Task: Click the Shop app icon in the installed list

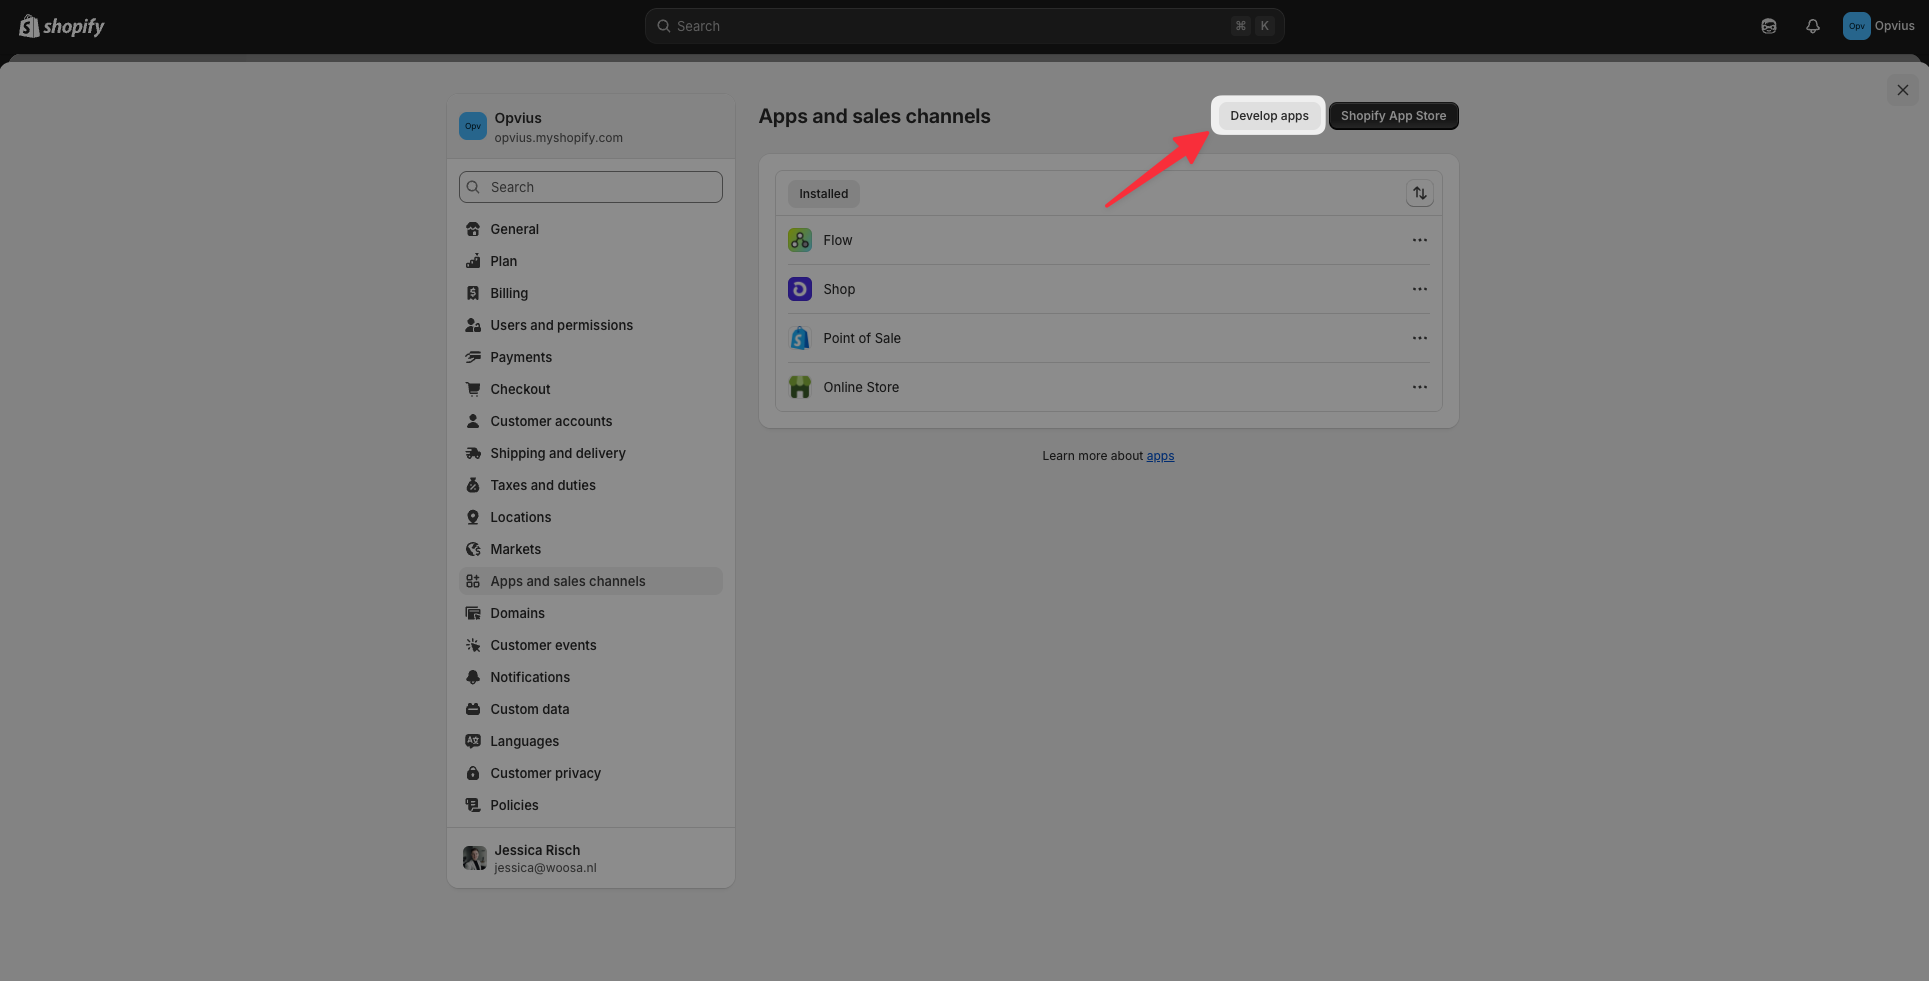Action: click(x=800, y=289)
